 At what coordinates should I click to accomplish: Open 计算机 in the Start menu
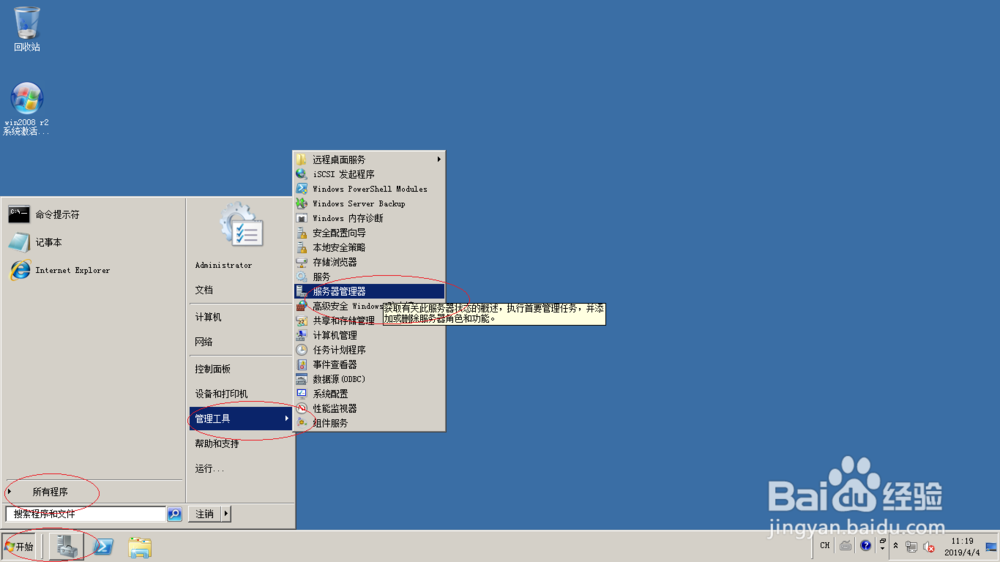pyautogui.click(x=241, y=317)
